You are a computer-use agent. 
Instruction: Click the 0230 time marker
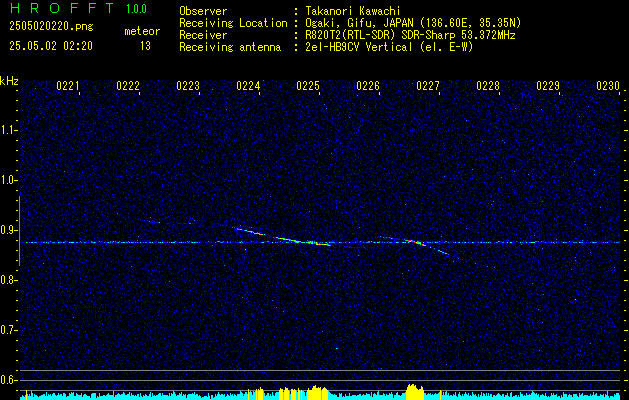(608, 86)
